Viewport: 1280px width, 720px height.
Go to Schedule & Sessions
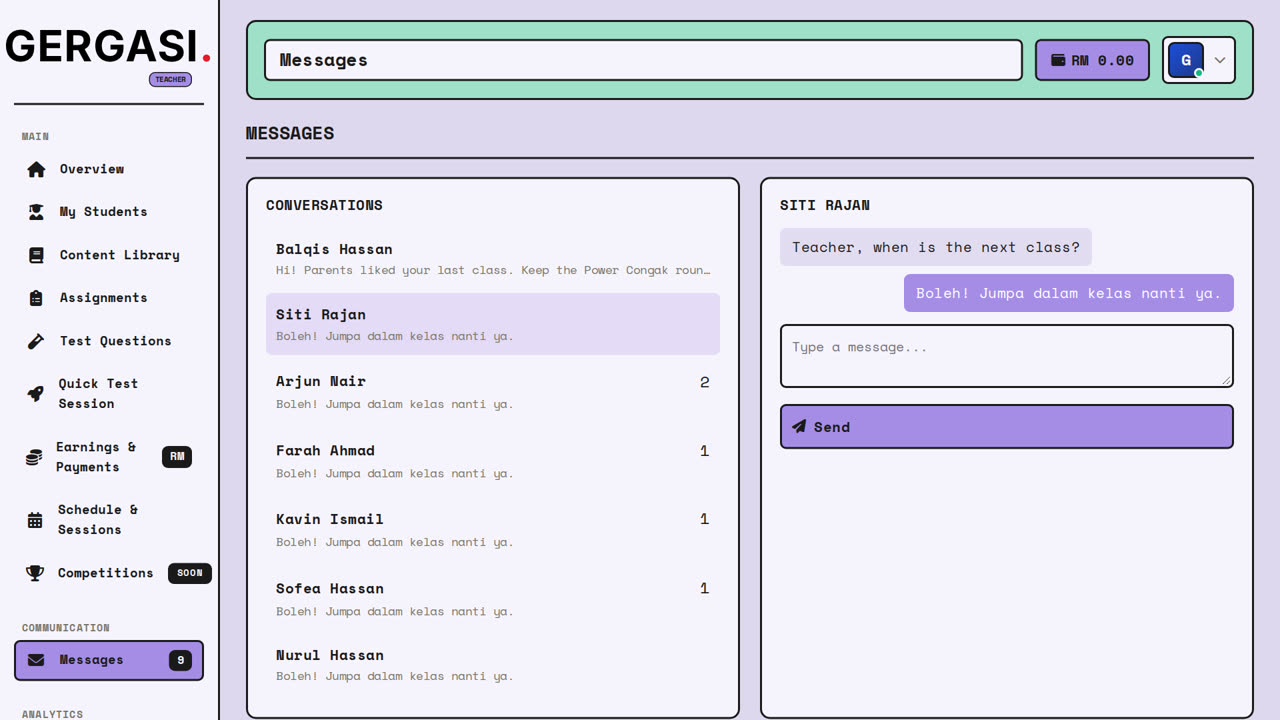pos(109,520)
